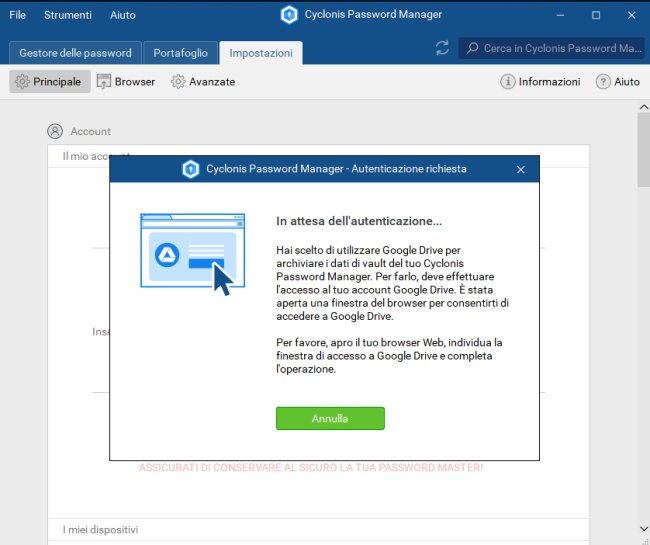Open Avanzate settings section
This screenshot has width=650, height=545.
pyautogui.click(x=203, y=82)
